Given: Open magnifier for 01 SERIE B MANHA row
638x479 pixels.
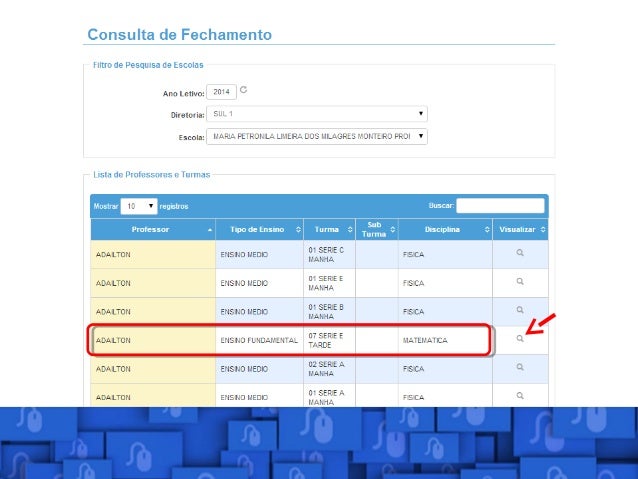Looking at the screenshot, I should pos(520,310).
